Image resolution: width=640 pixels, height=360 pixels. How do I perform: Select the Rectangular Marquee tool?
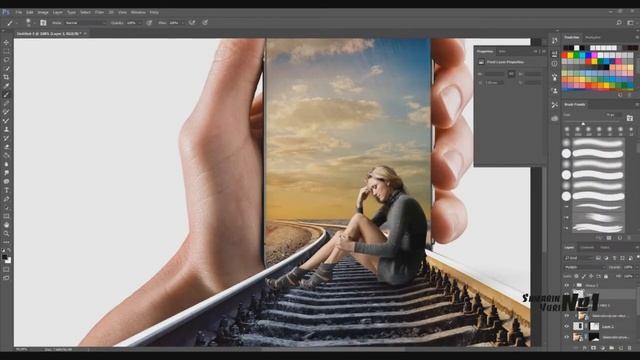tap(6, 51)
